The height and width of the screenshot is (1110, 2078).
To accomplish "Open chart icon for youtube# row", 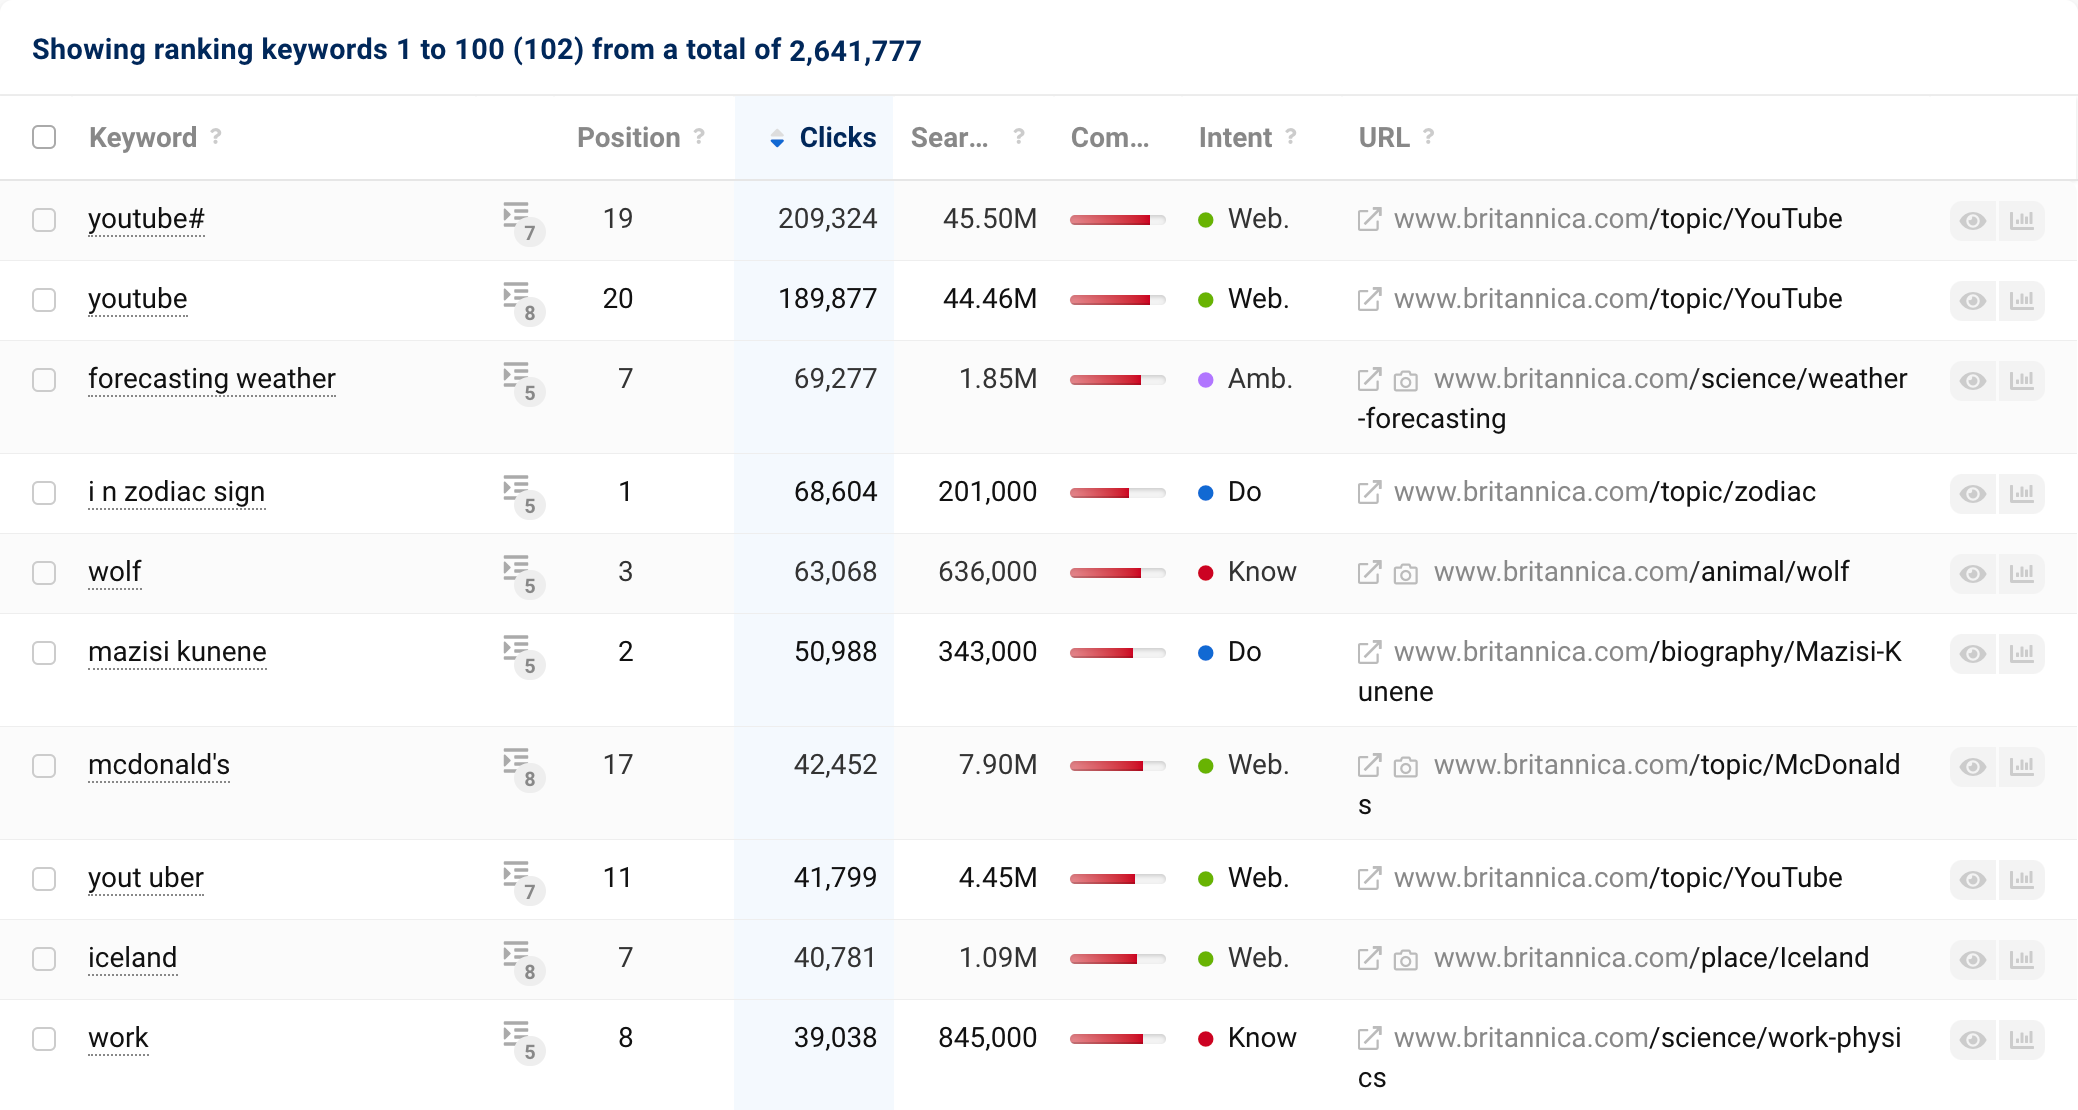I will pos(2021,220).
